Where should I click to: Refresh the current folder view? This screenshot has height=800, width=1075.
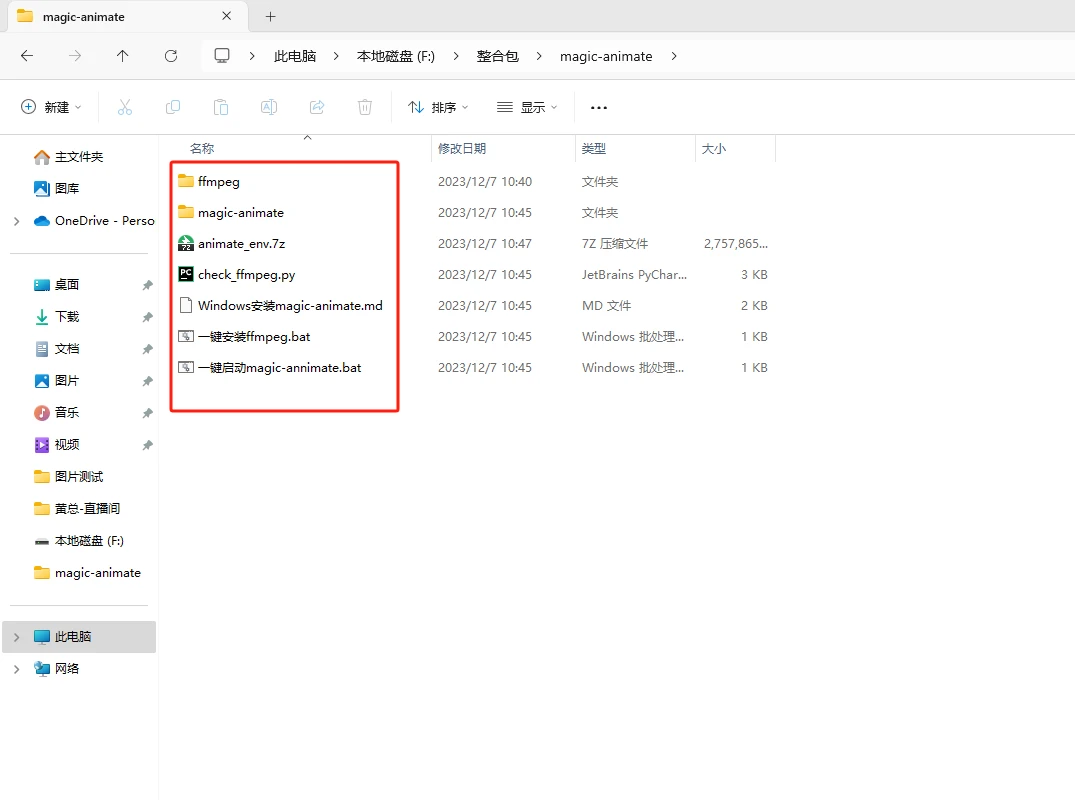tap(171, 56)
